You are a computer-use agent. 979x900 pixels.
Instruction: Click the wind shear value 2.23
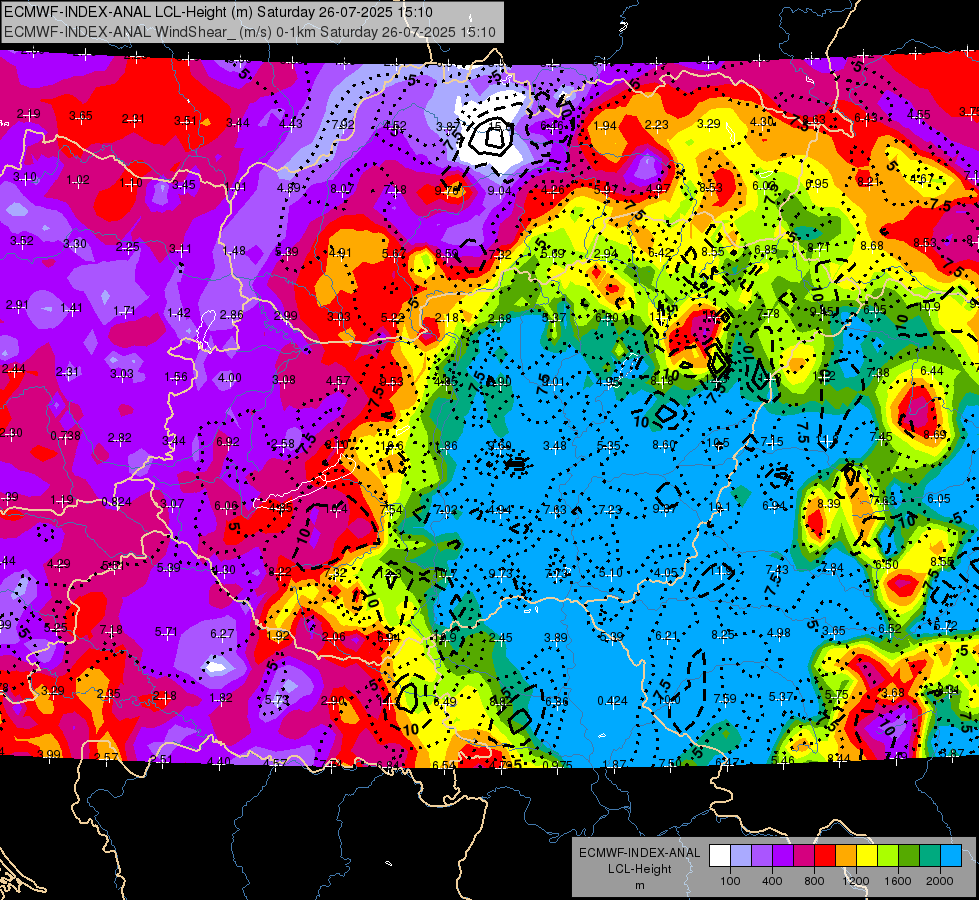point(657,125)
